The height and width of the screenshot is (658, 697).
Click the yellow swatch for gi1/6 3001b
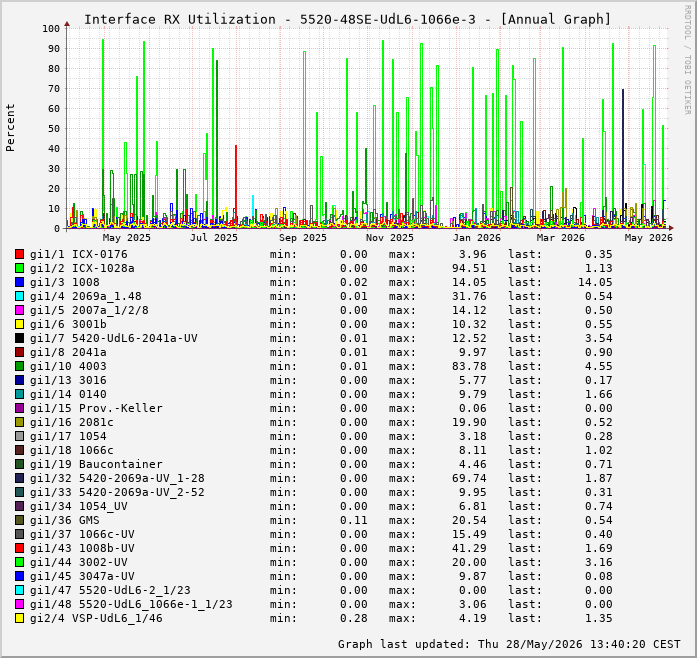tap(19, 324)
